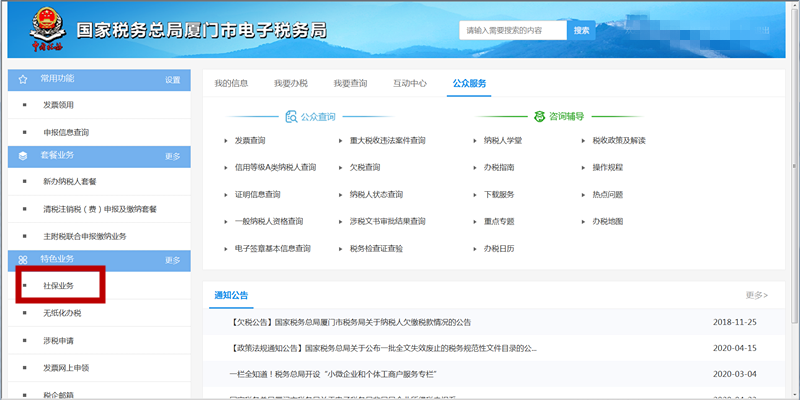Select the 通知公告 tab
This screenshot has width=800, height=400.
click(231, 295)
